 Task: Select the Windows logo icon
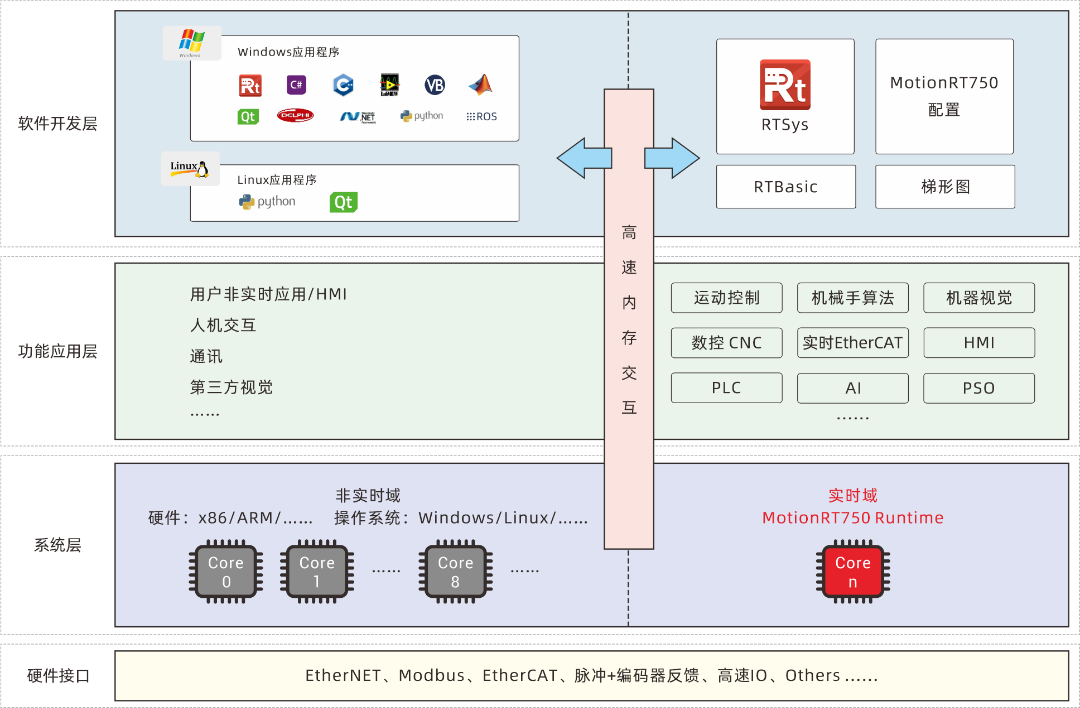click(192, 42)
